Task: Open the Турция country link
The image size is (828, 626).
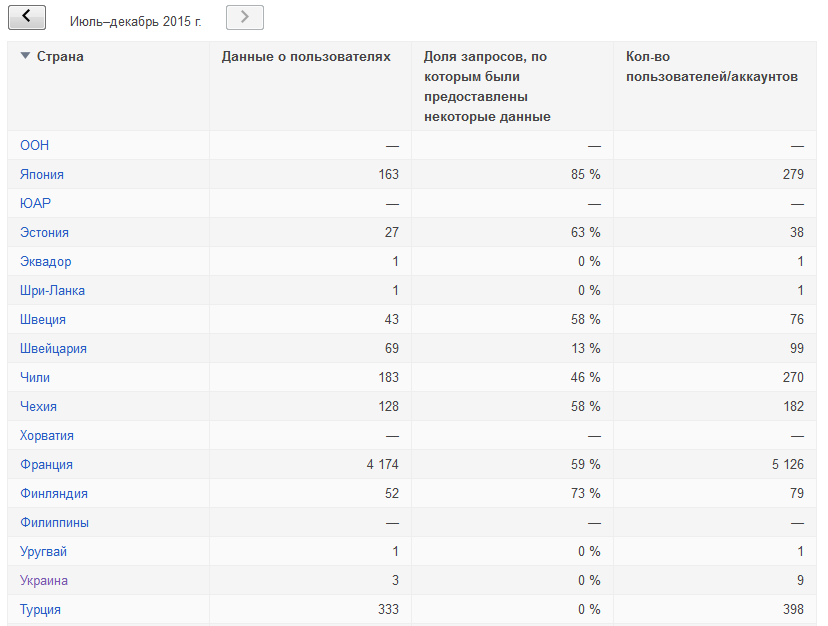Action: tap(40, 609)
